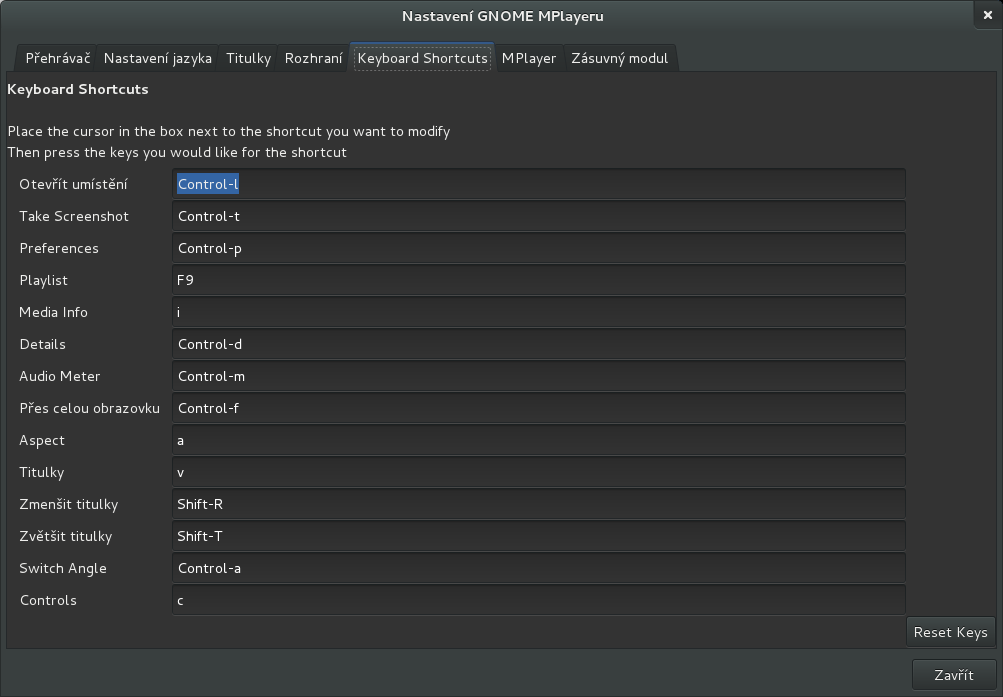Click the Controls shortcut field
The image size is (1003, 697).
pos(539,600)
